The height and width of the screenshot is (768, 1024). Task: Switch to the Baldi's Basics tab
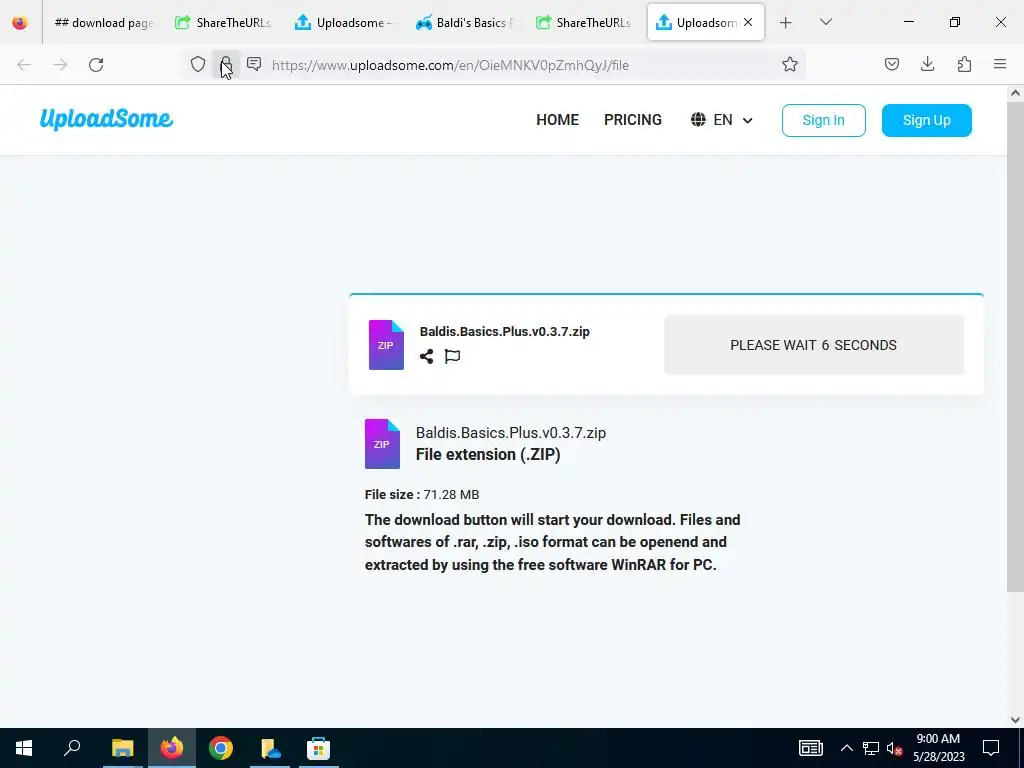tap(463, 22)
